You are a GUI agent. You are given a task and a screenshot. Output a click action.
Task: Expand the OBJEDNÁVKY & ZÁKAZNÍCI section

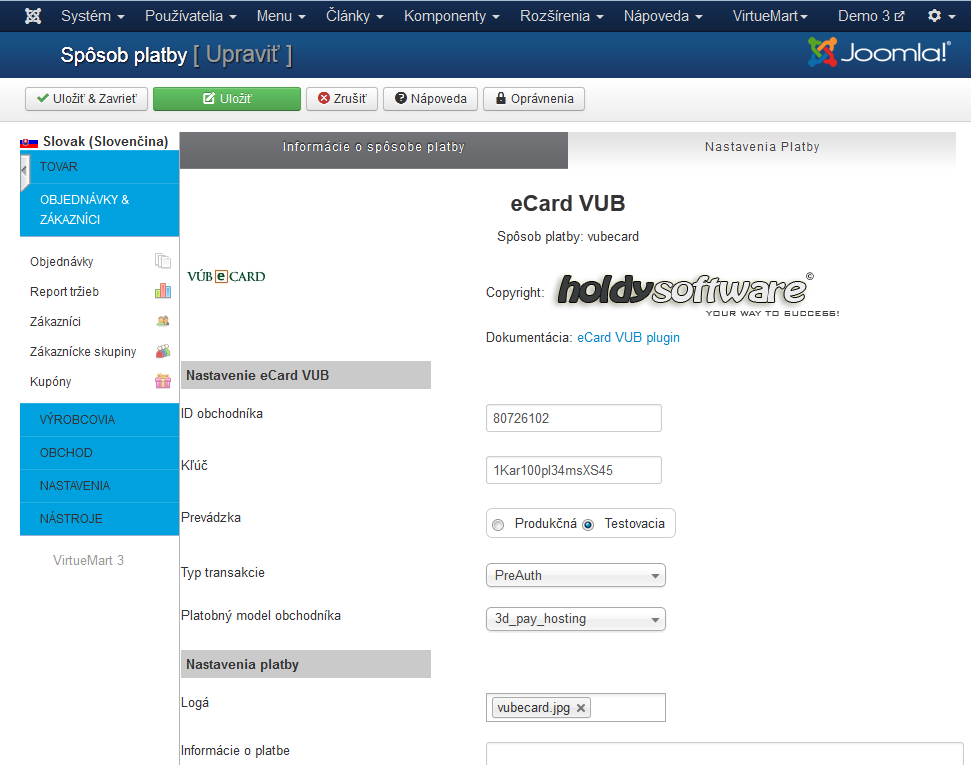click(99, 209)
